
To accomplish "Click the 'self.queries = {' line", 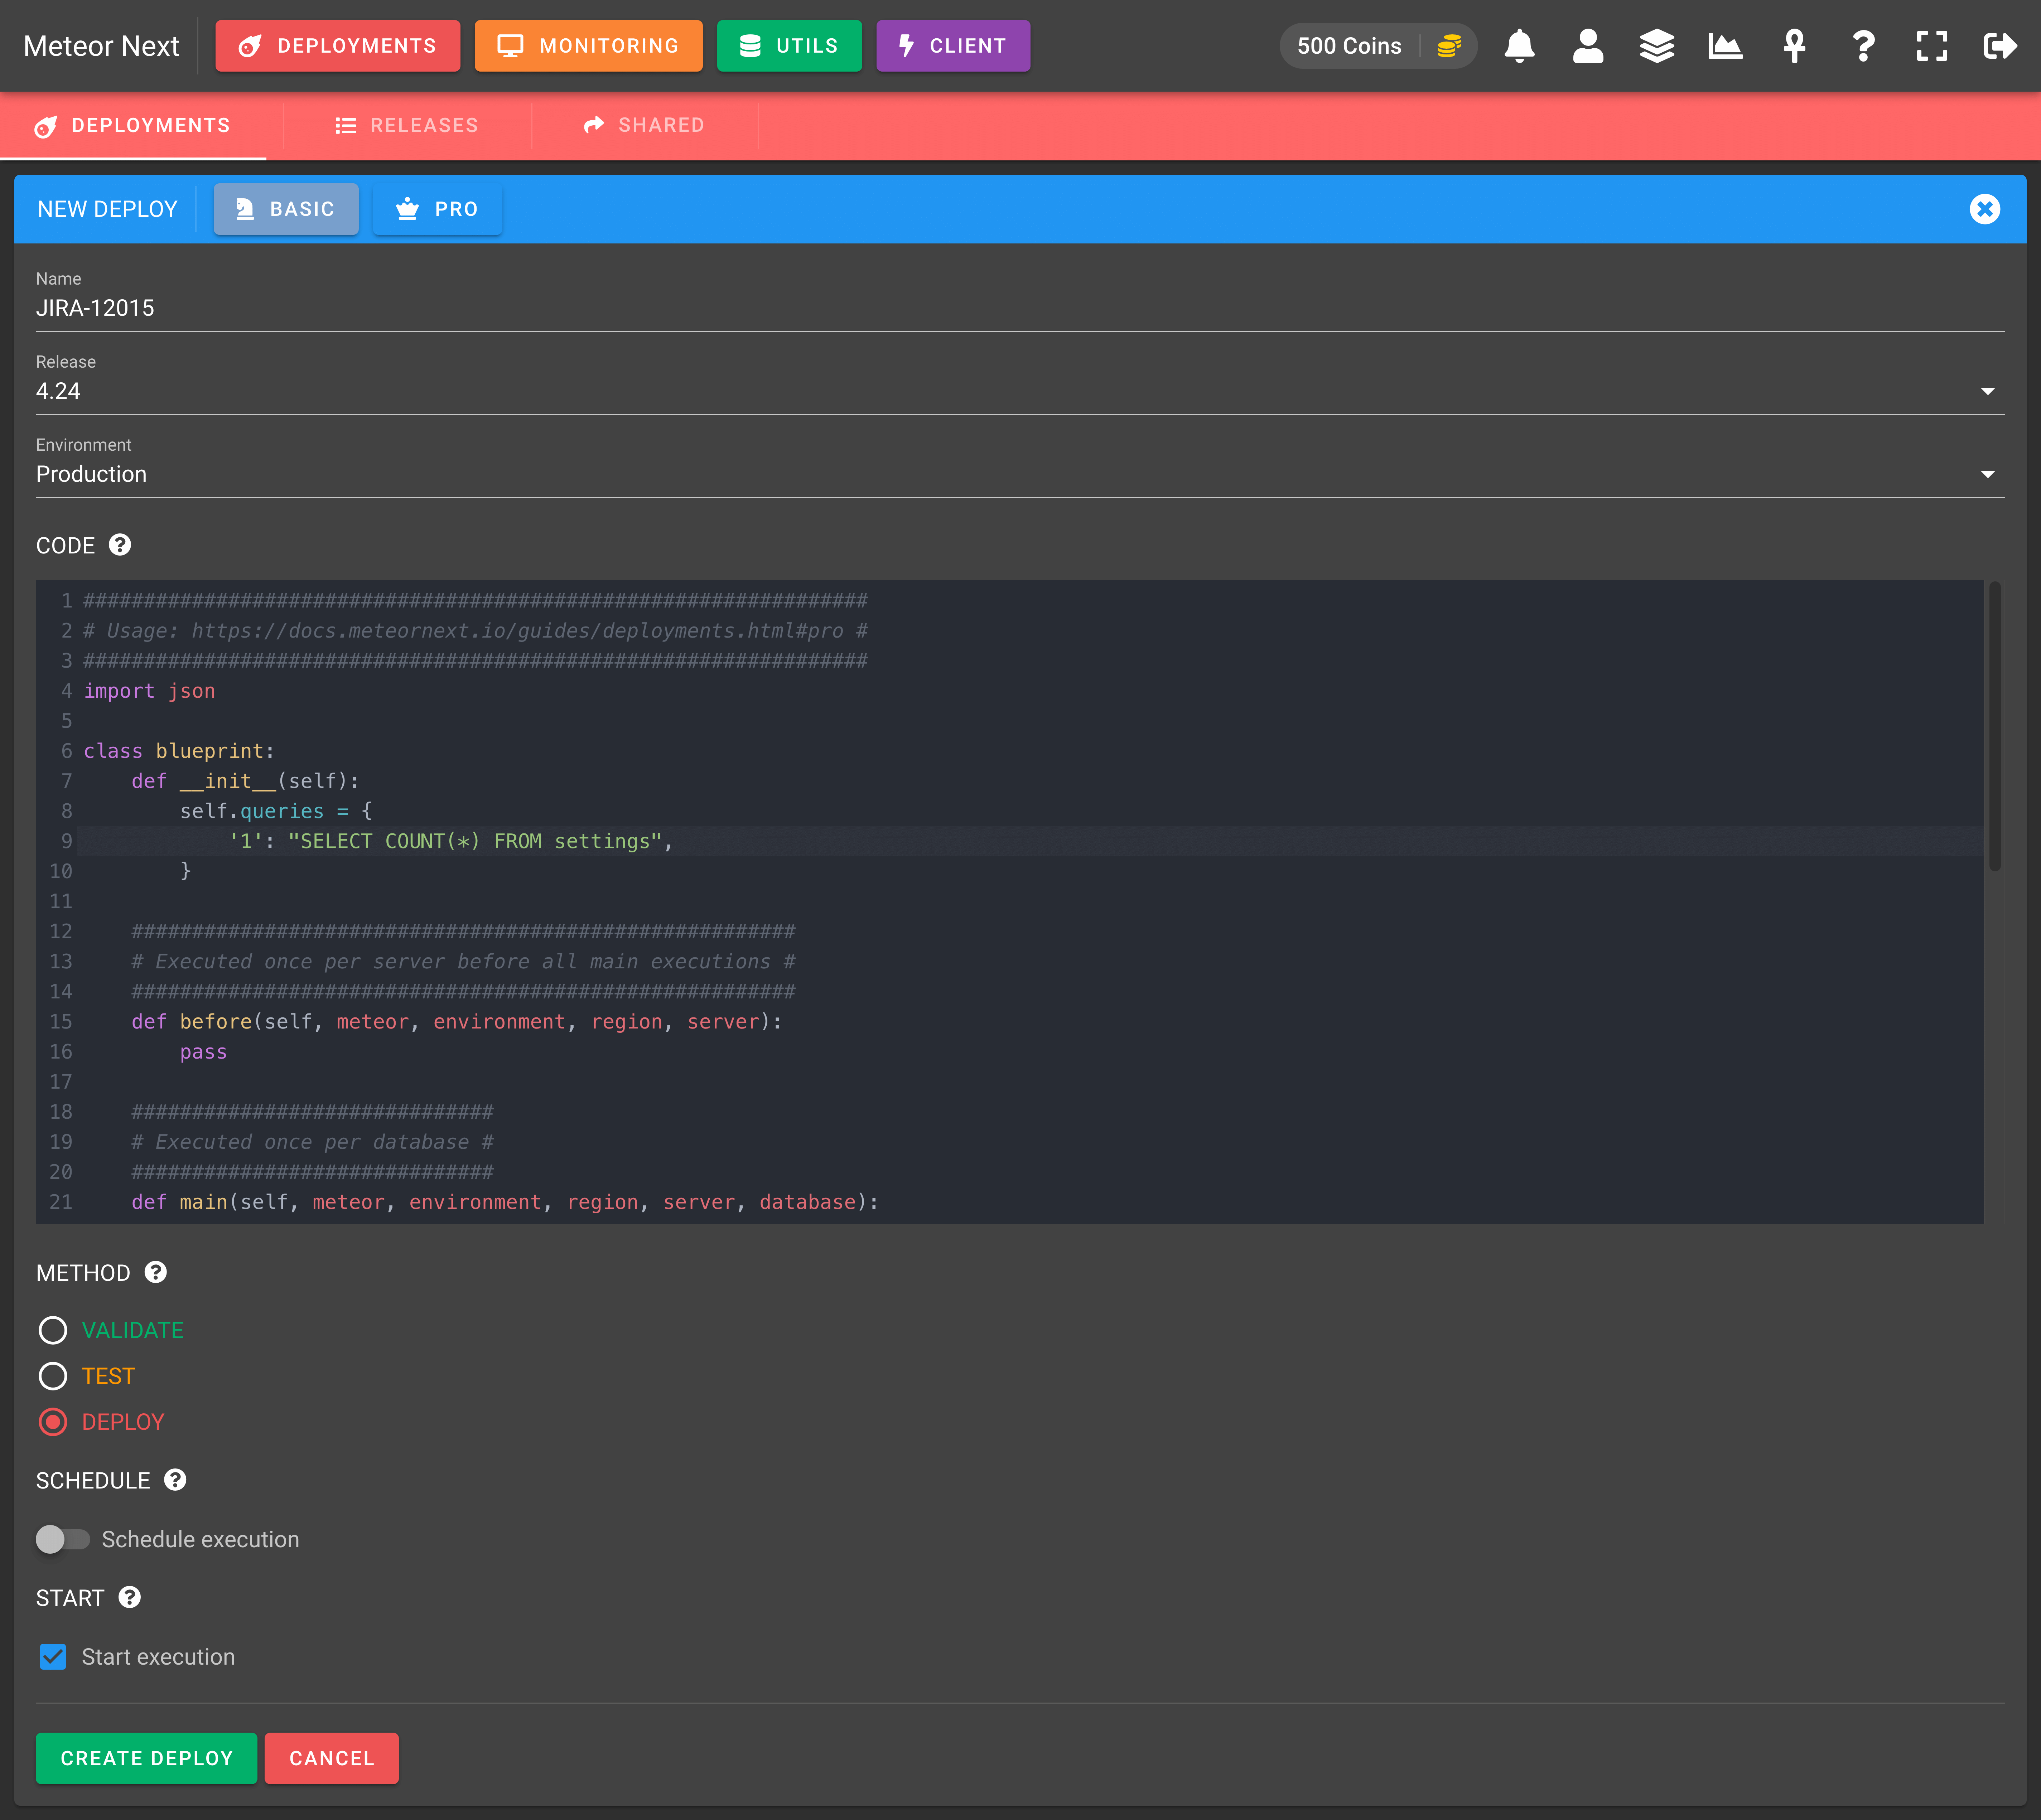I will (x=276, y=811).
